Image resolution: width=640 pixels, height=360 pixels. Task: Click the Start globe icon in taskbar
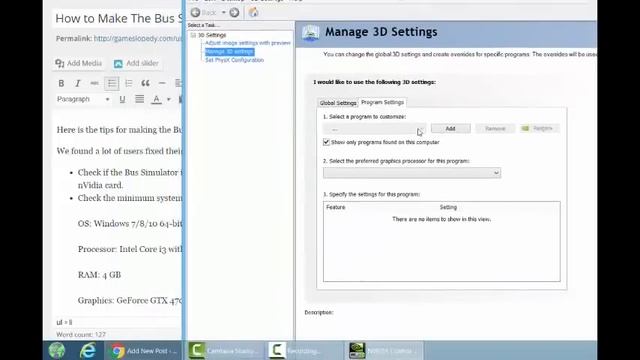point(57,351)
